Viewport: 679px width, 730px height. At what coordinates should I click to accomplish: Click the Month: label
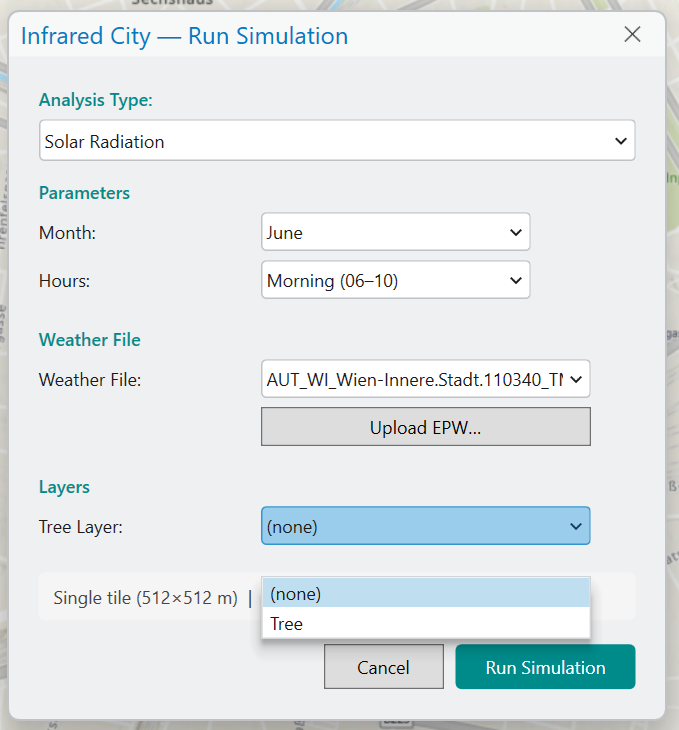coord(68,233)
